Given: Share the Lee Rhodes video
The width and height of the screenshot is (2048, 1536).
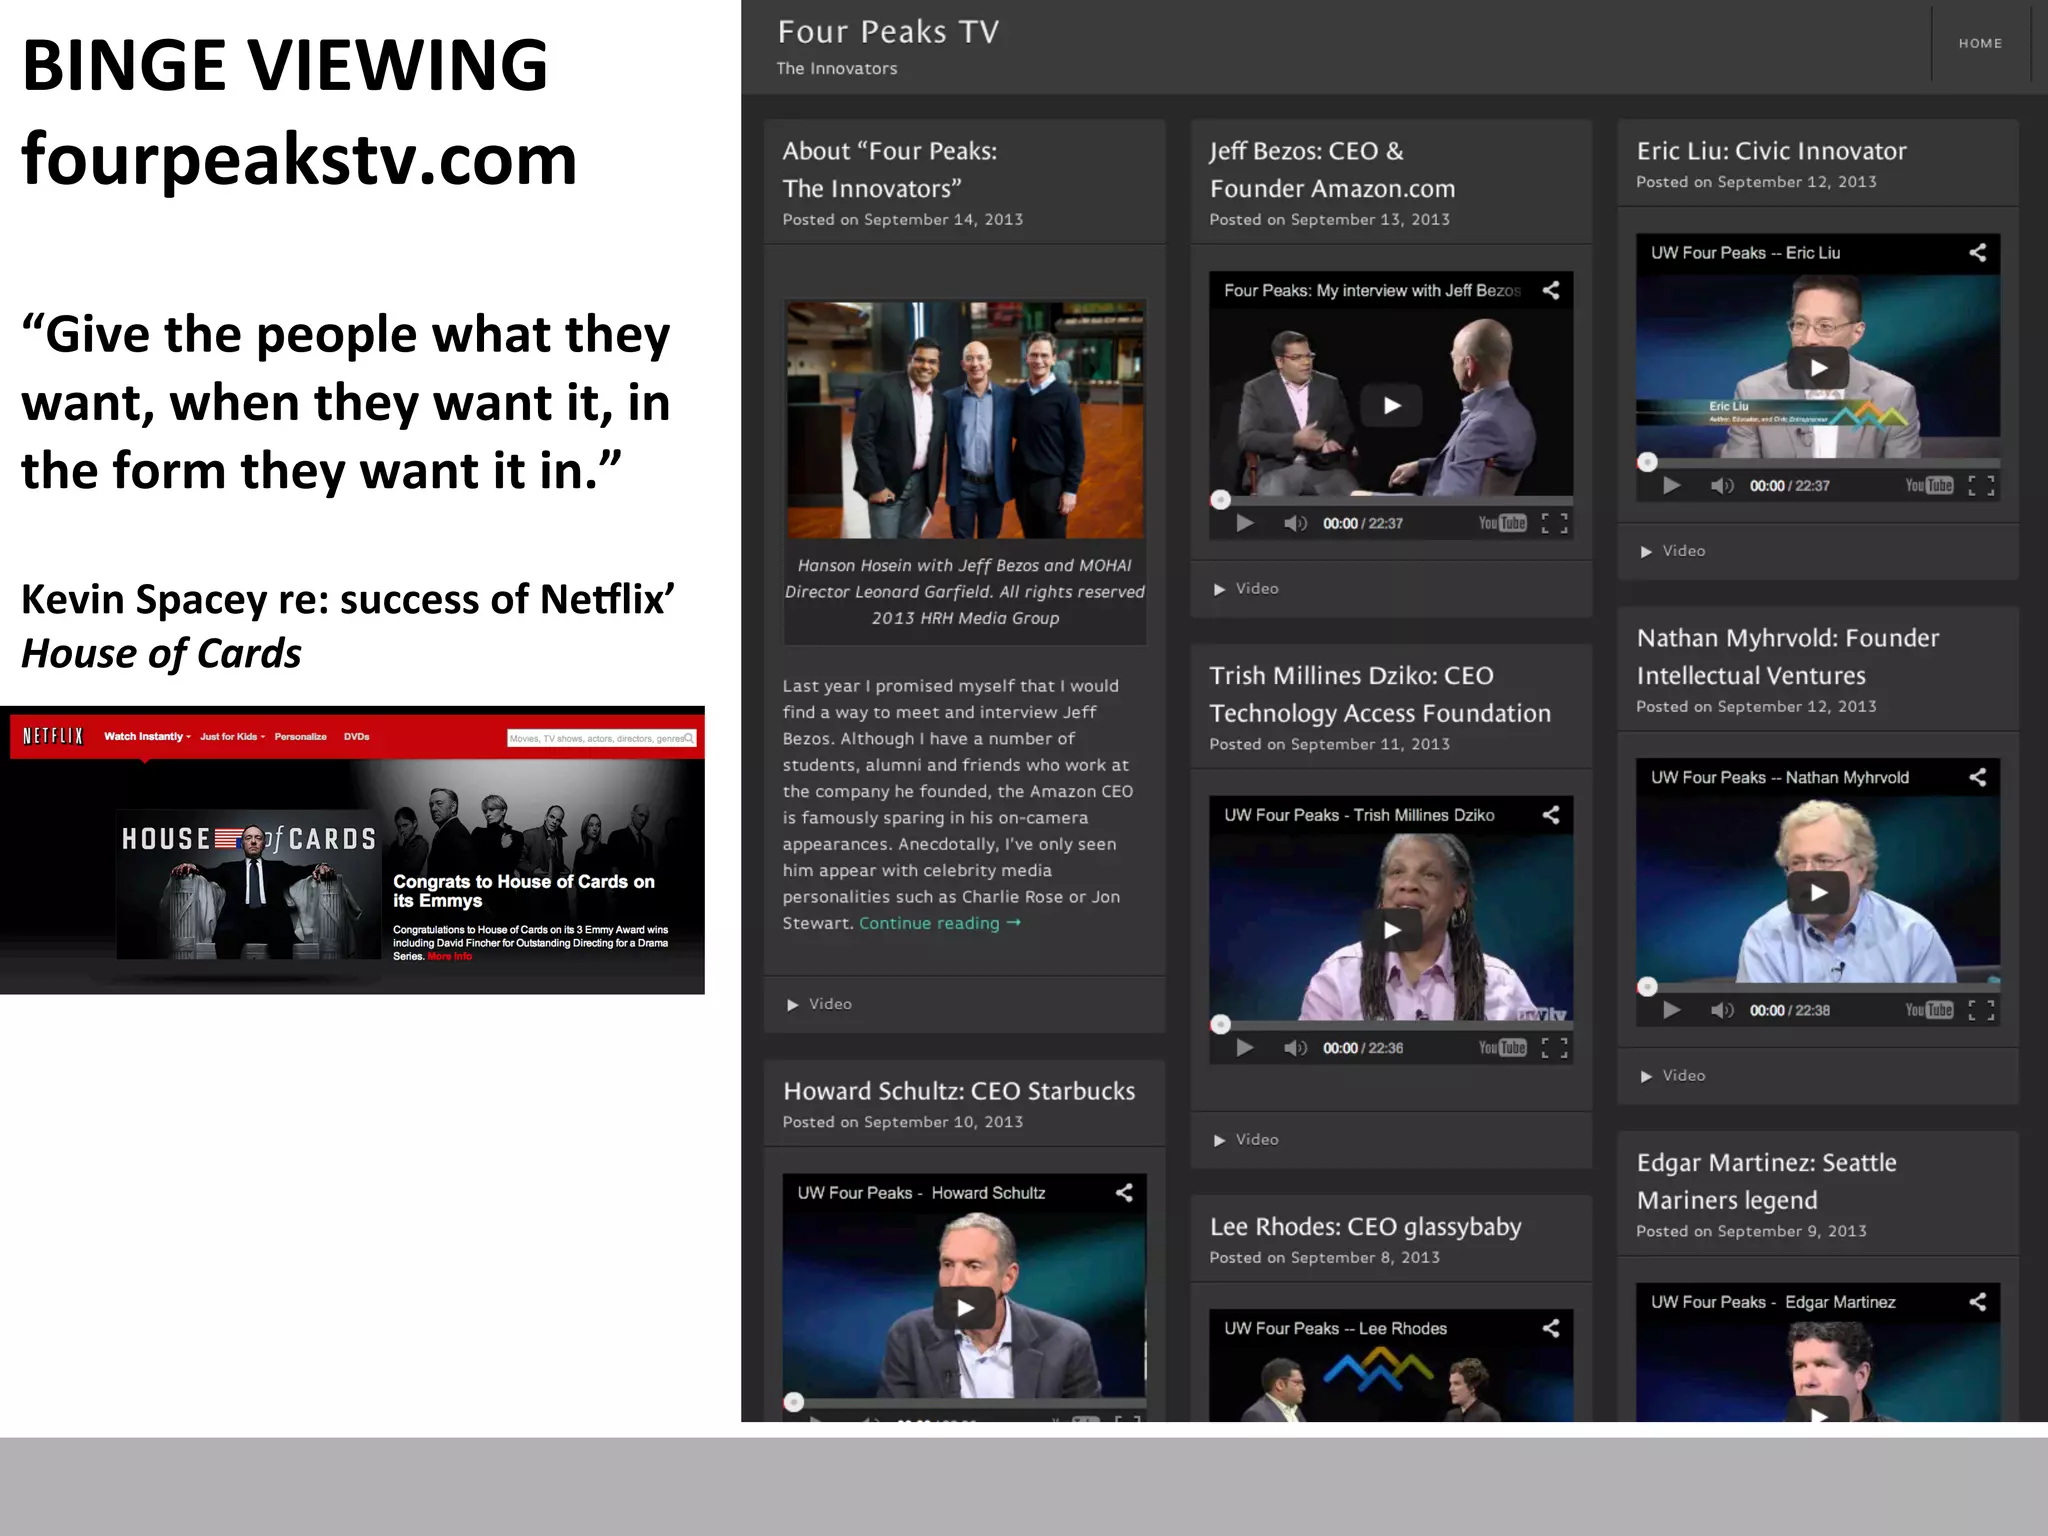Looking at the screenshot, I should coord(1551,1328).
